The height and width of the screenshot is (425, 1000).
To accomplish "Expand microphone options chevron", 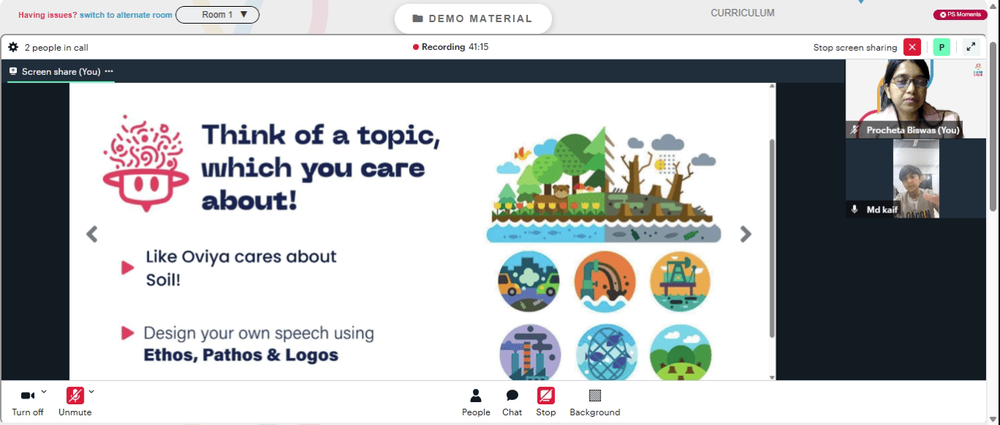I will point(91,391).
